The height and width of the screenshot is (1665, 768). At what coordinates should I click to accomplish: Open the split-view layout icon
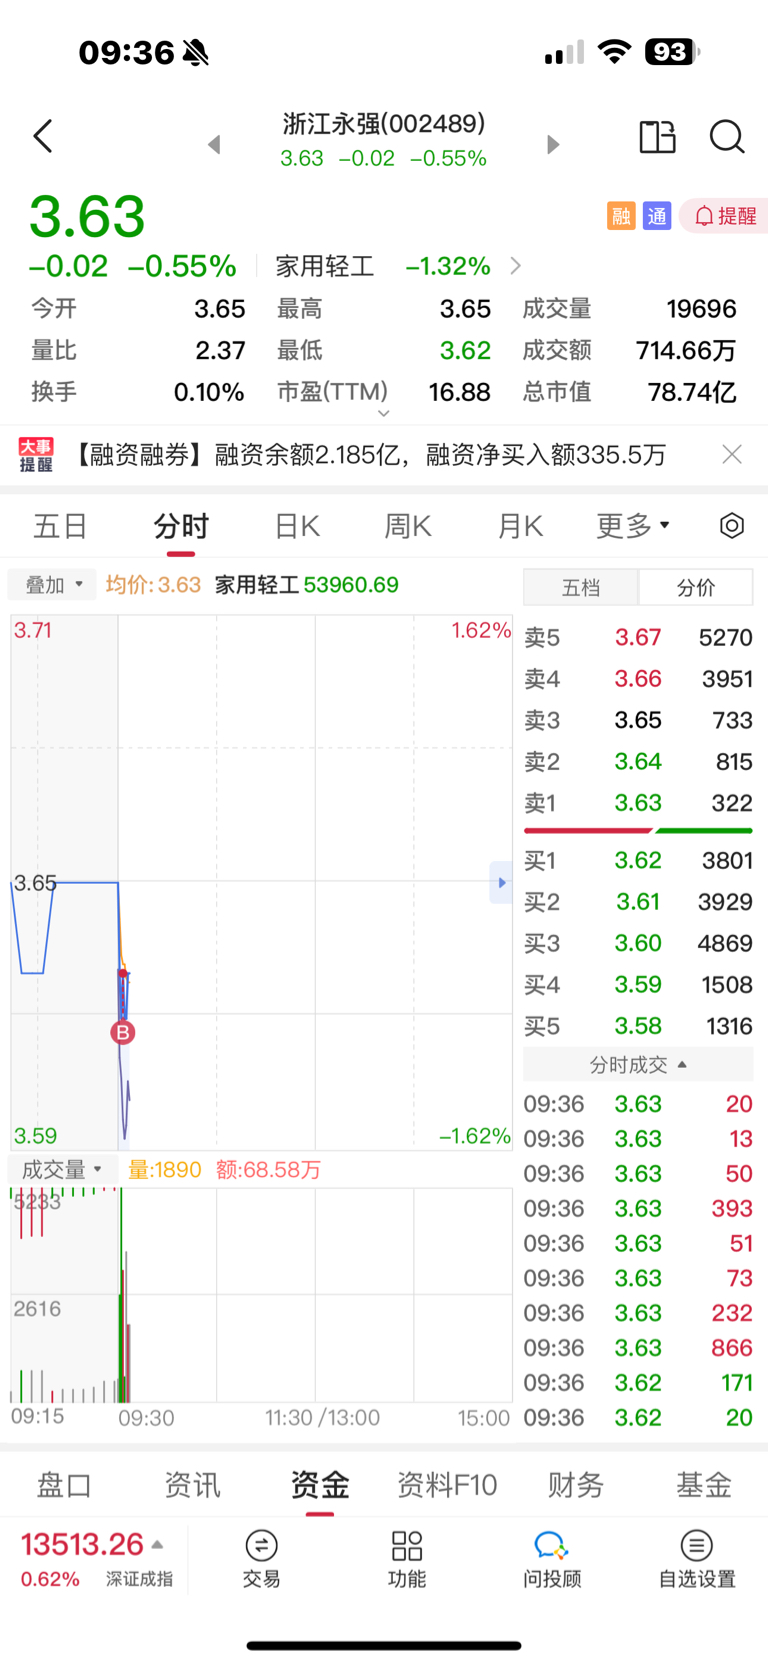657,137
